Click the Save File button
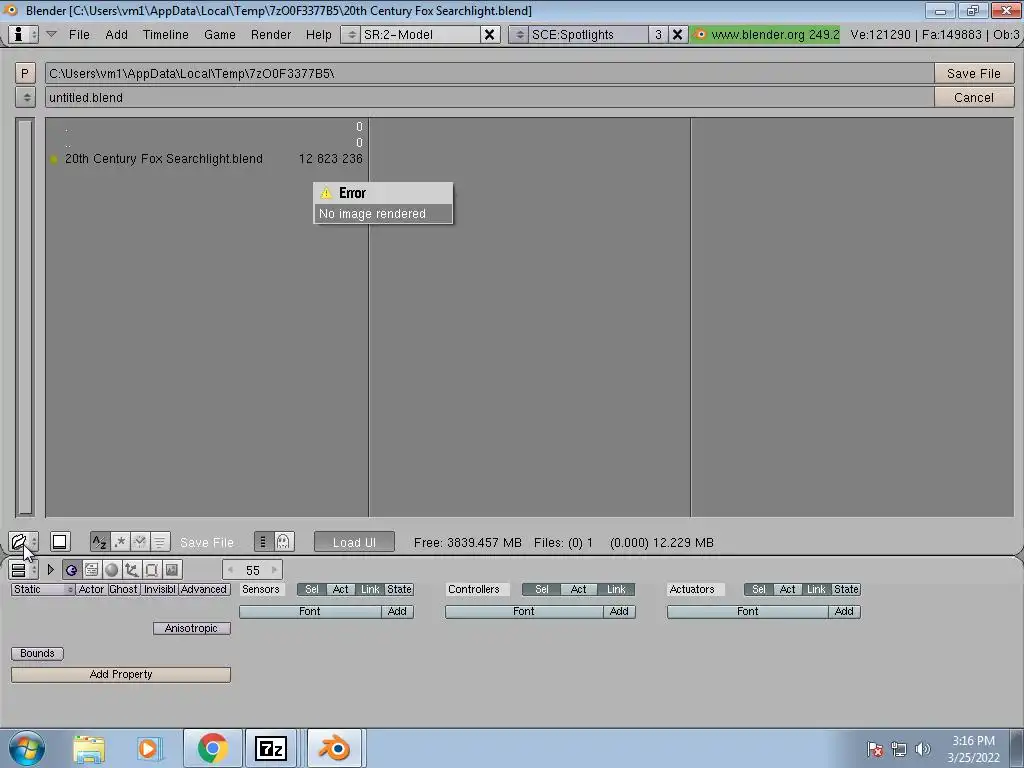The height and width of the screenshot is (768, 1024). (x=974, y=73)
